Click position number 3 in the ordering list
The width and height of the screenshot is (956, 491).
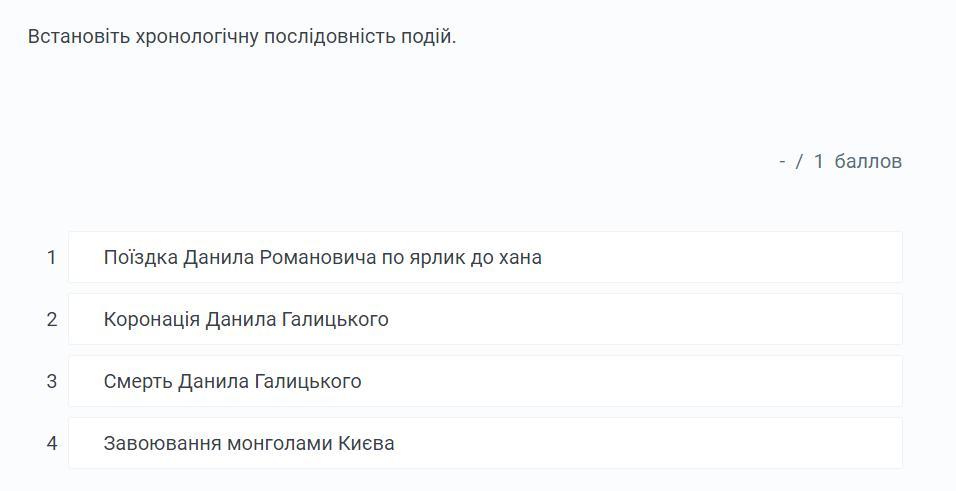pyautogui.click(x=52, y=381)
